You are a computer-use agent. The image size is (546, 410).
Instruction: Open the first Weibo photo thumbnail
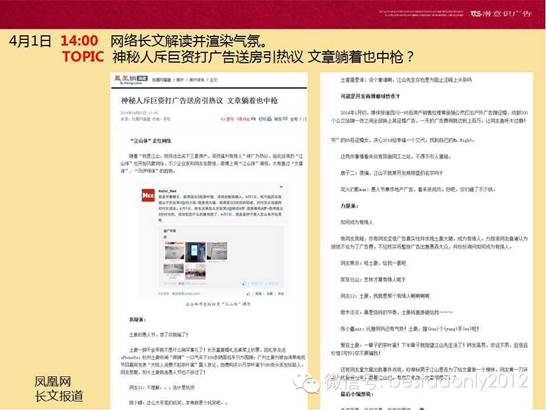coord(174,250)
